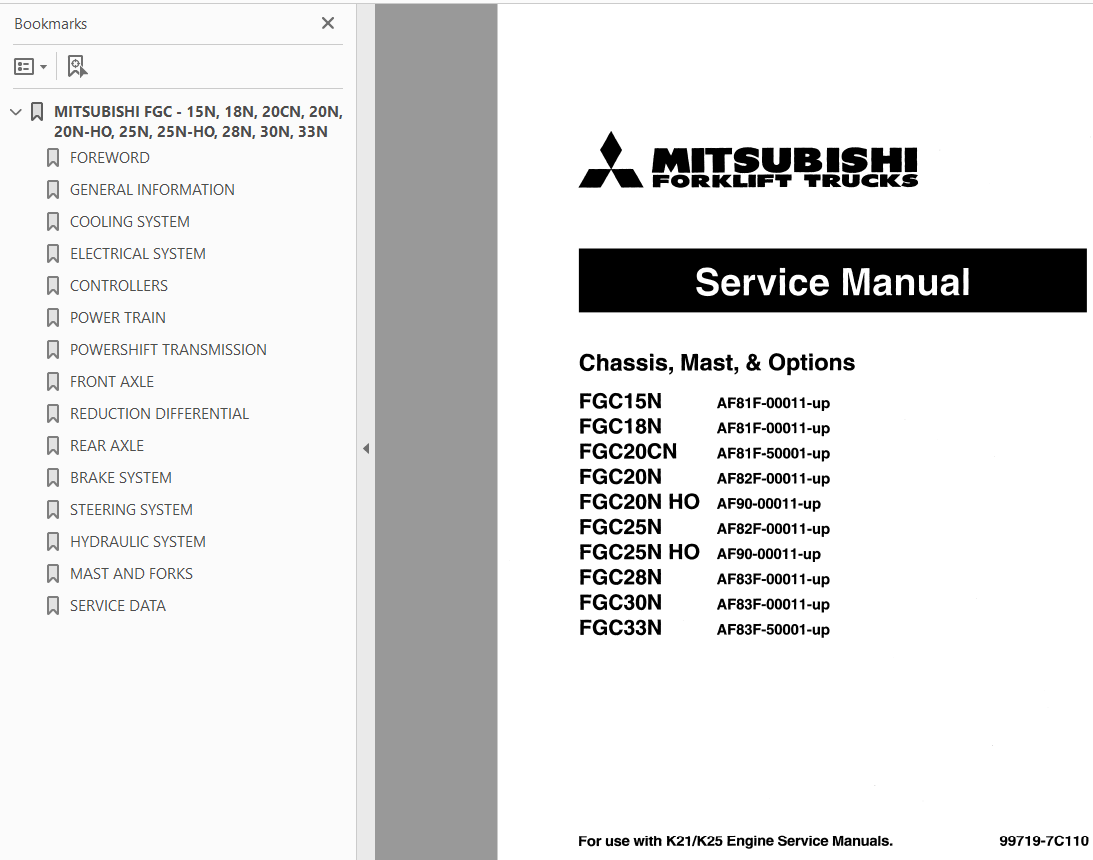1093x860 pixels.
Task: Click the FGC33N model name
Action: point(620,628)
